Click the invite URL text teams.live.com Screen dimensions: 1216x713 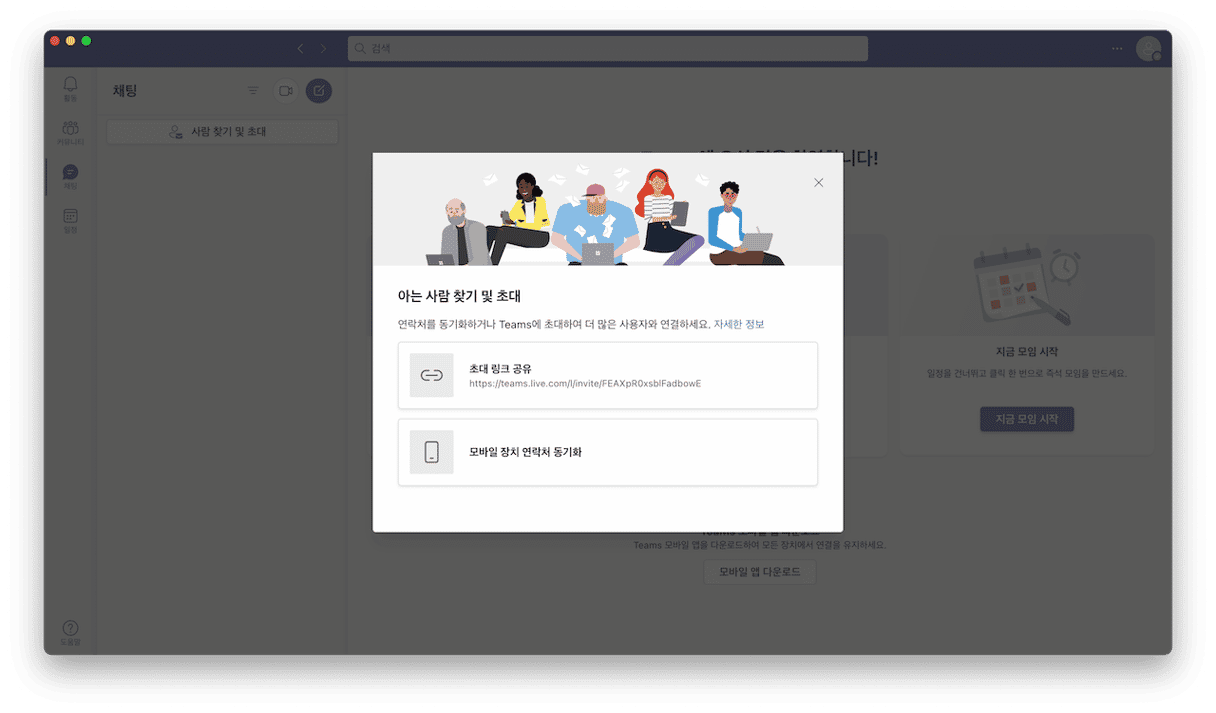tap(585, 383)
